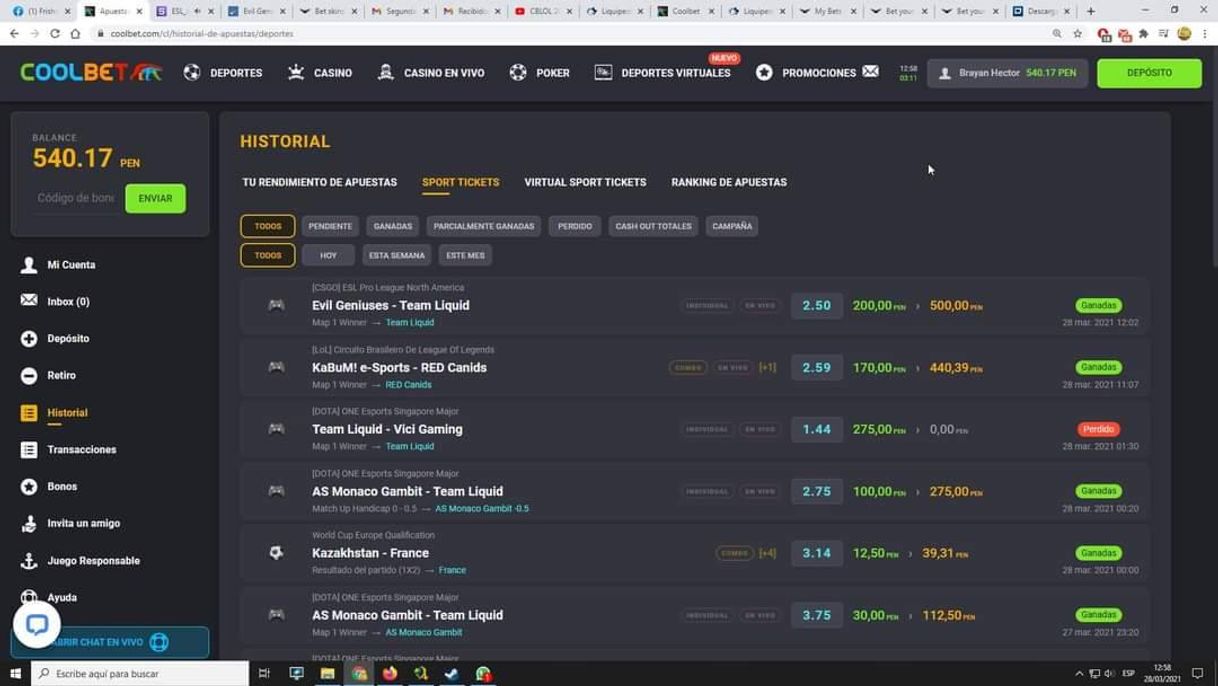
Task: Switch to Virtual Sport Tickets tab
Action: point(585,182)
